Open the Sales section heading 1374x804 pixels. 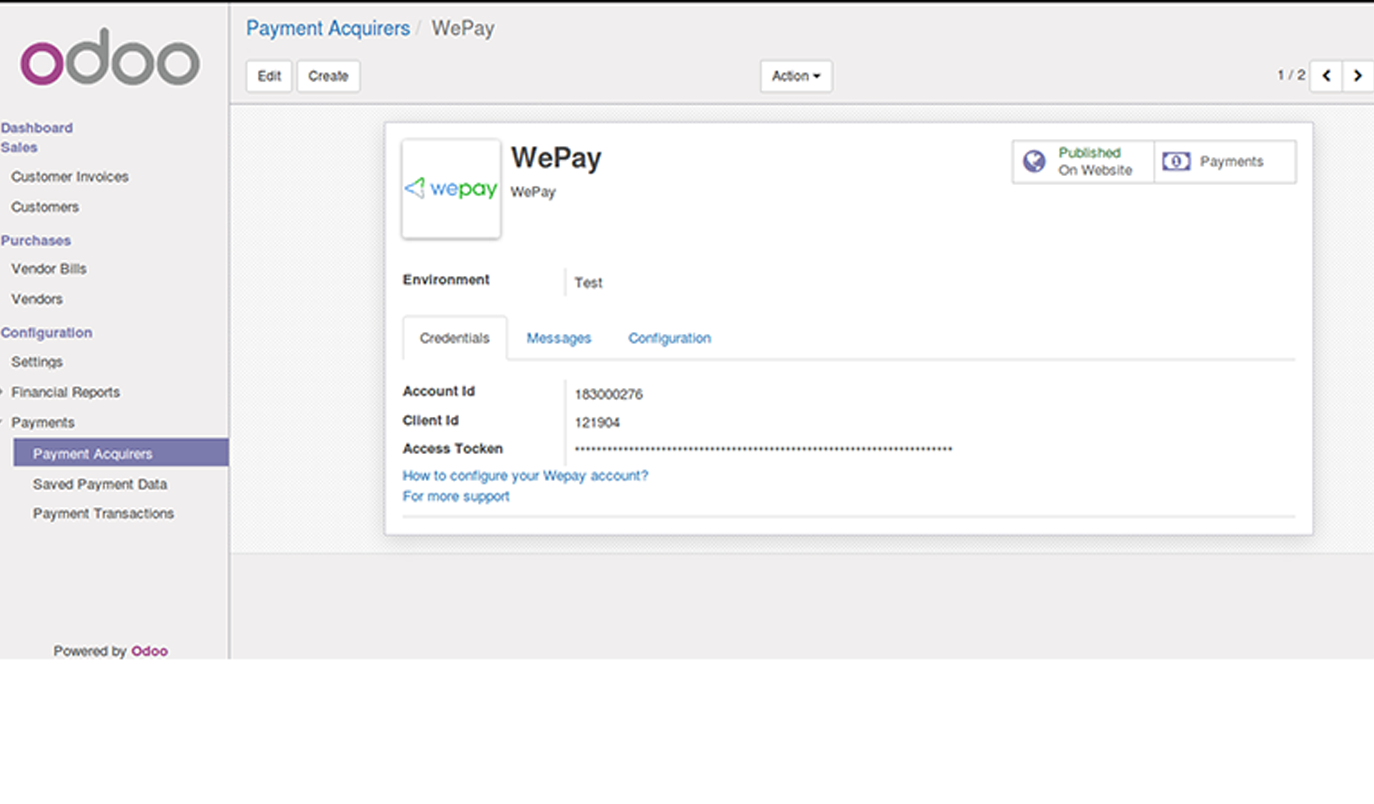[19, 147]
